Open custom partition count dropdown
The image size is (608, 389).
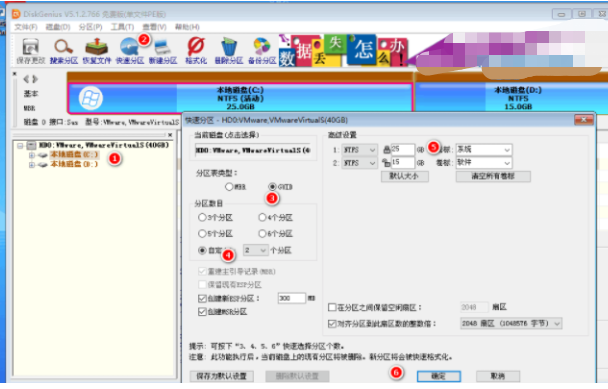256,251
